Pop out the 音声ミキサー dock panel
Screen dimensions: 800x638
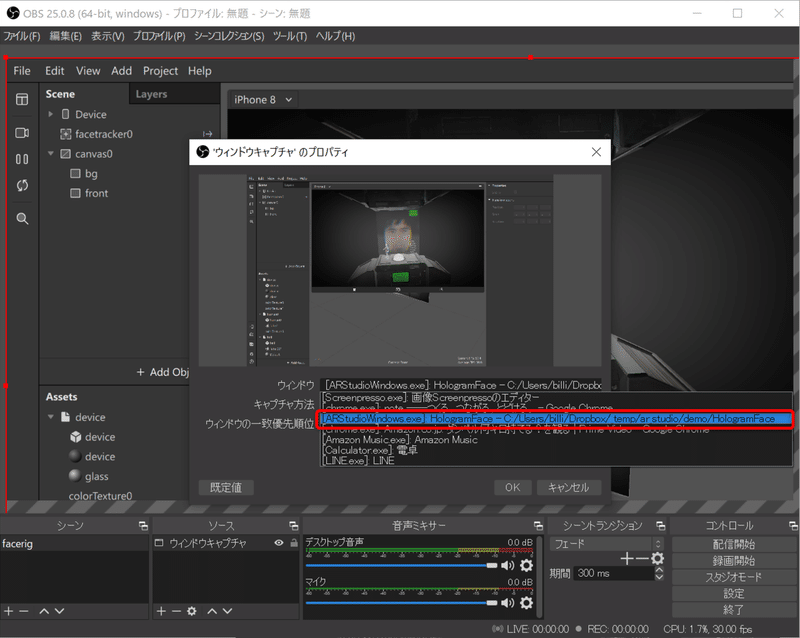[538, 526]
